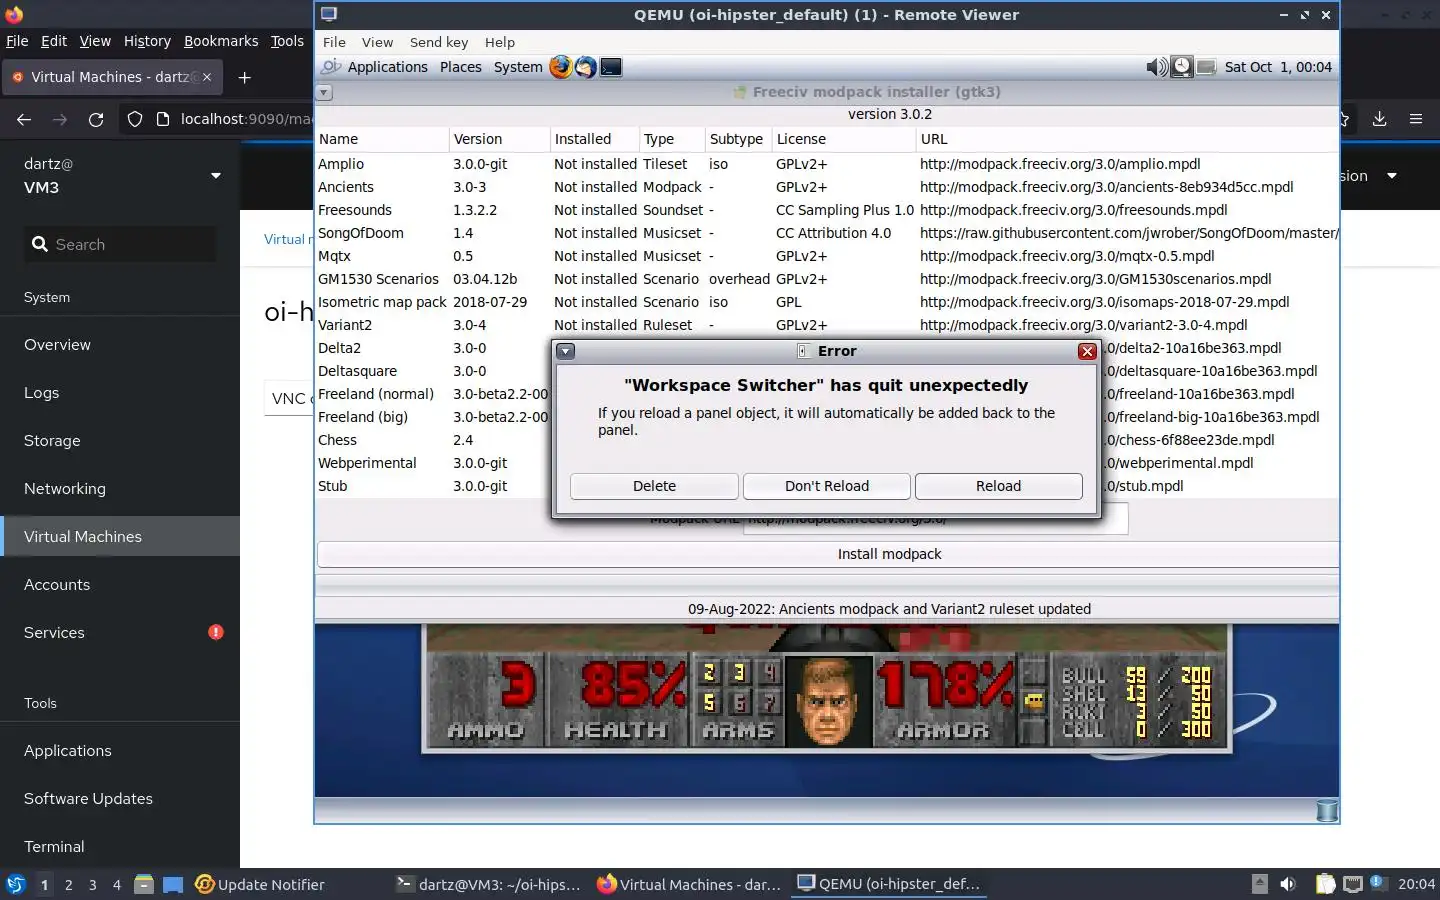
Task: Click the host taskbar volume icon
Action: pyautogui.click(x=1288, y=884)
